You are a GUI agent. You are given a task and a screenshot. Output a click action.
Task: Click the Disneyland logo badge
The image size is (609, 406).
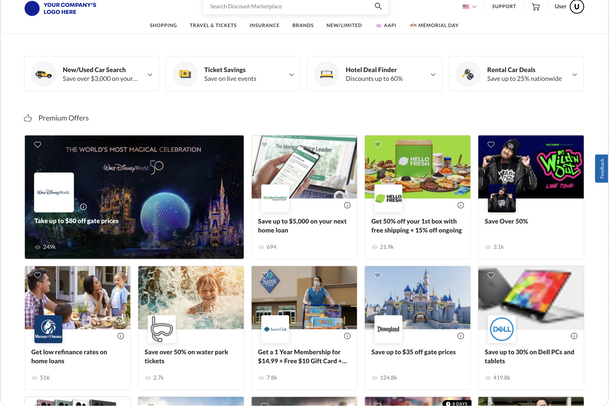coord(388,329)
